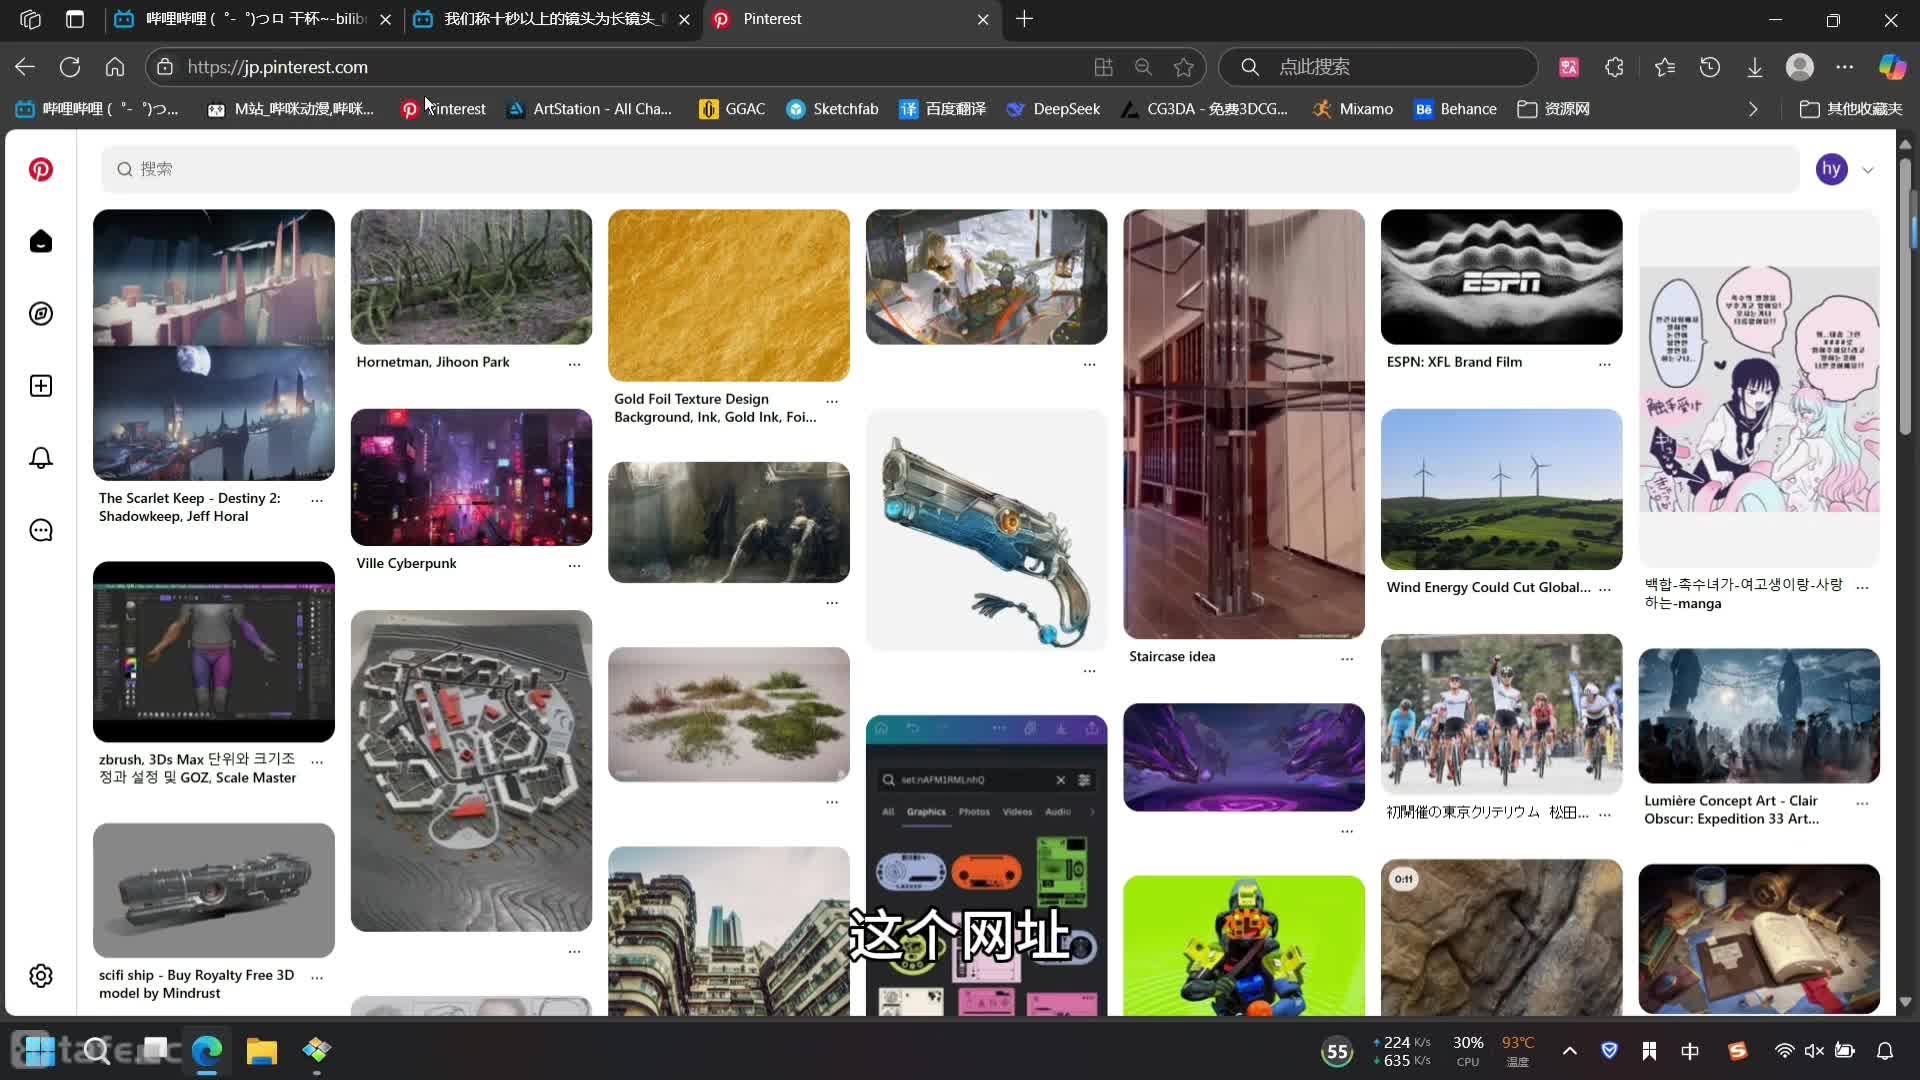1920x1080 pixels.
Task: Open the Explore compass icon
Action: (41, 314)
